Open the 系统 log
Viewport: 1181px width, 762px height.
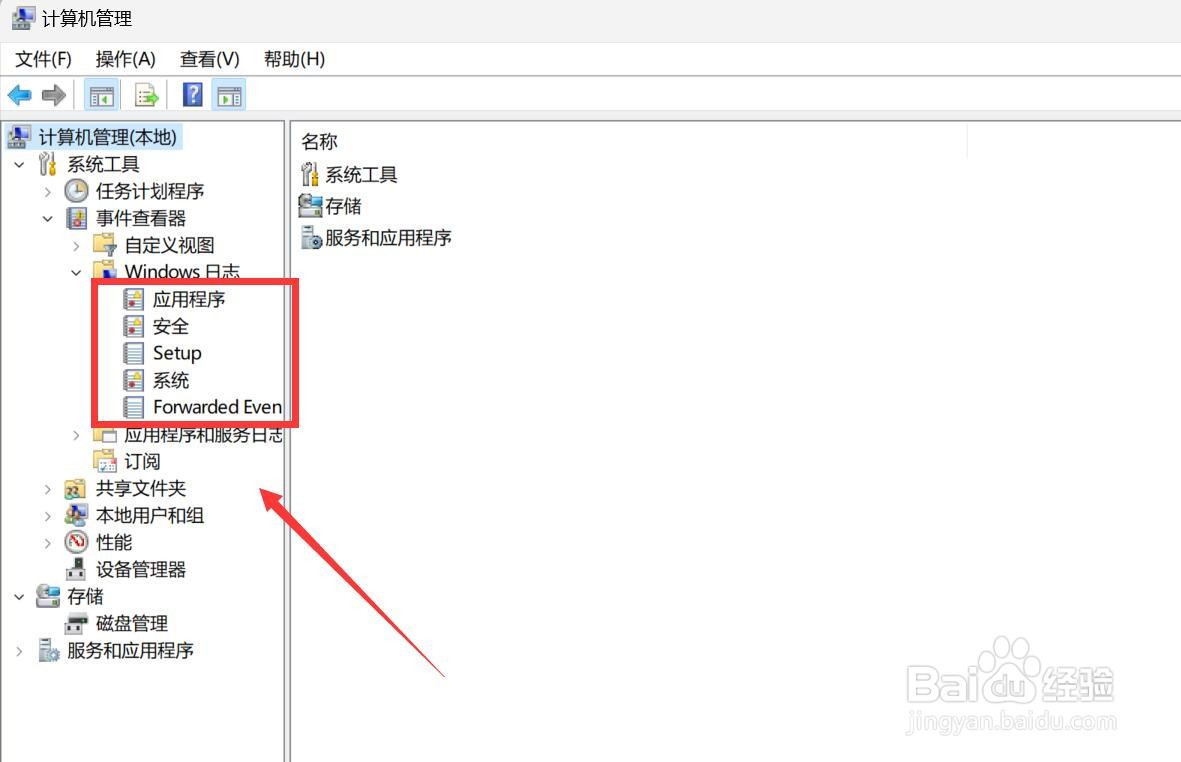(171, 380)
